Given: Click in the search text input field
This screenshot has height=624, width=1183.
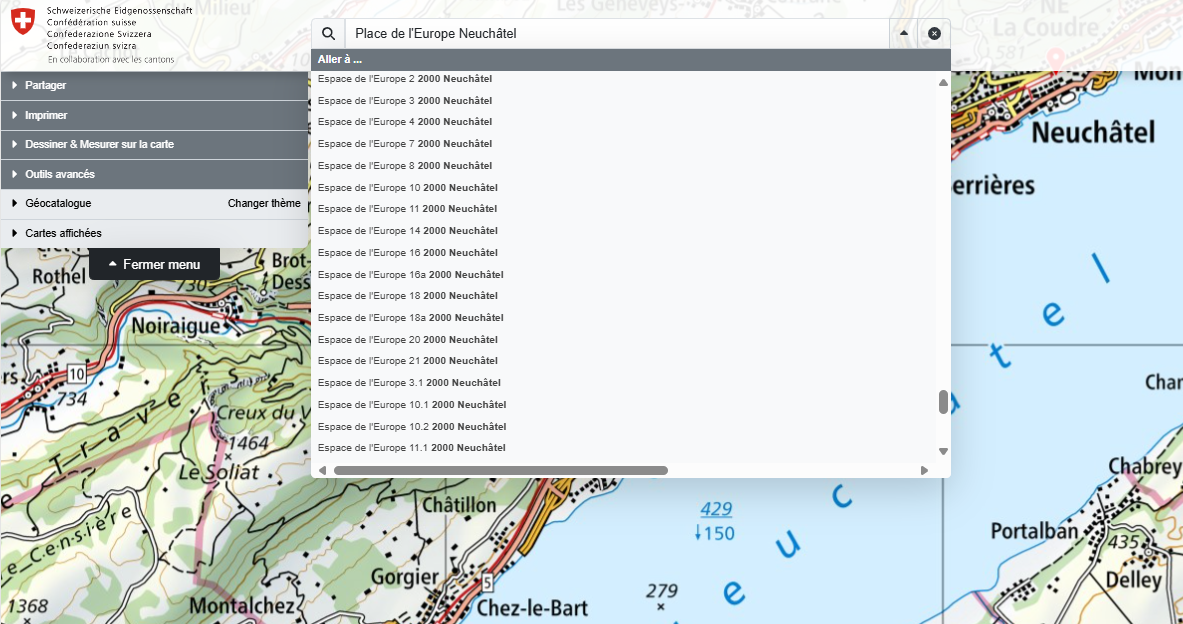Looking at the screenshot, I should [x=615, y=34].
